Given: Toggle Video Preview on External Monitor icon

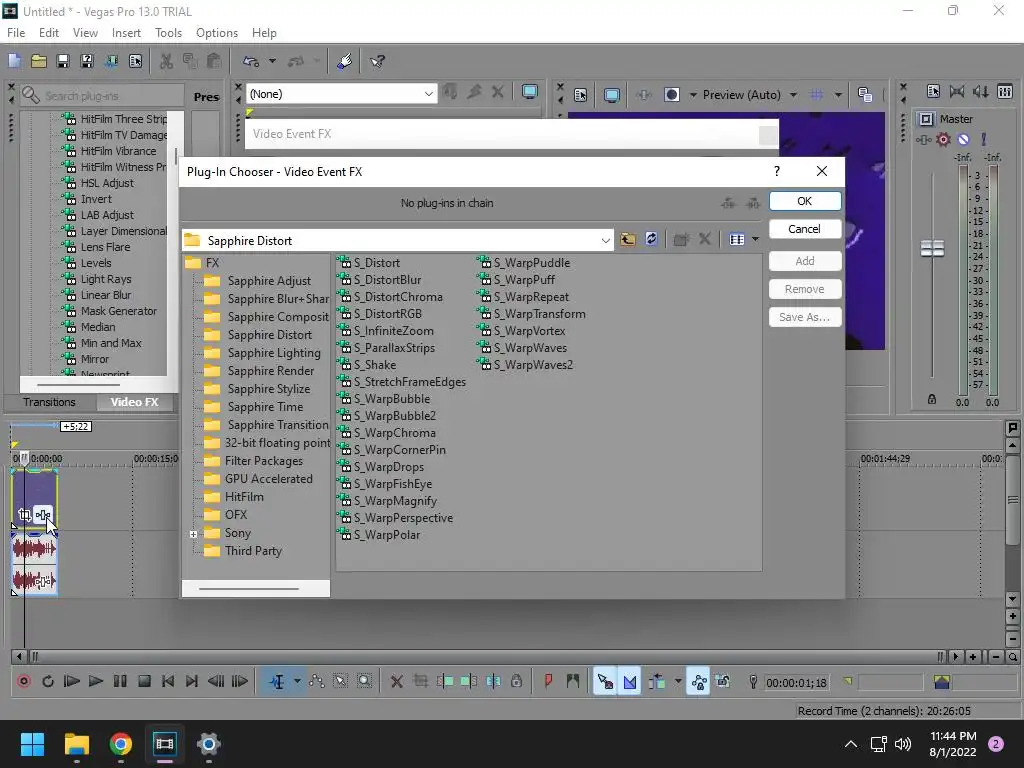Looking at the screenshot, I should coord(612,95).
